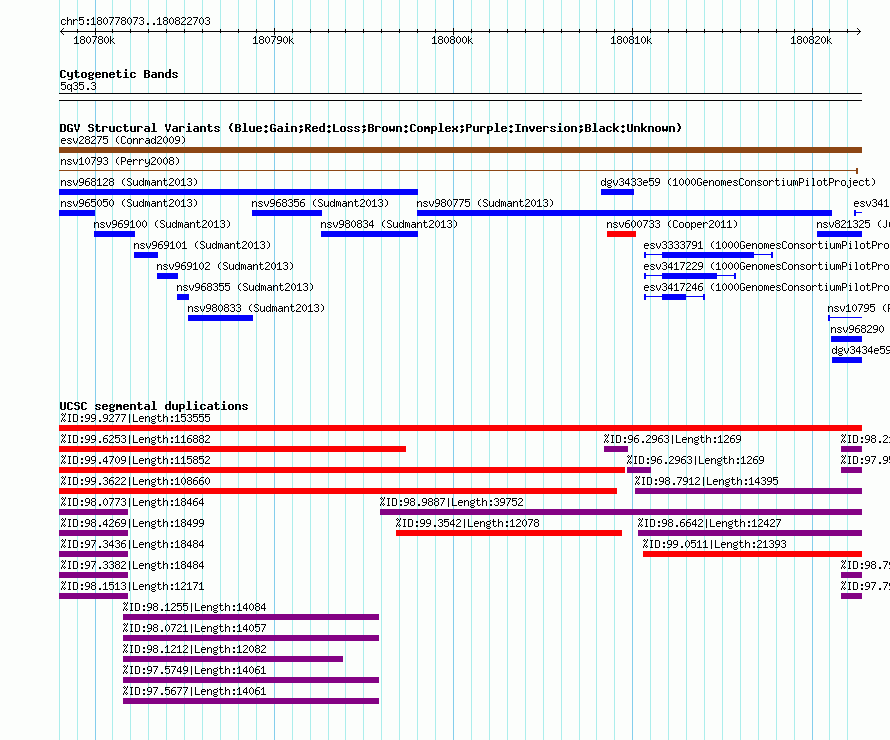Click the %ID:98.9887|Length:39752 duplication

[621, 512]
